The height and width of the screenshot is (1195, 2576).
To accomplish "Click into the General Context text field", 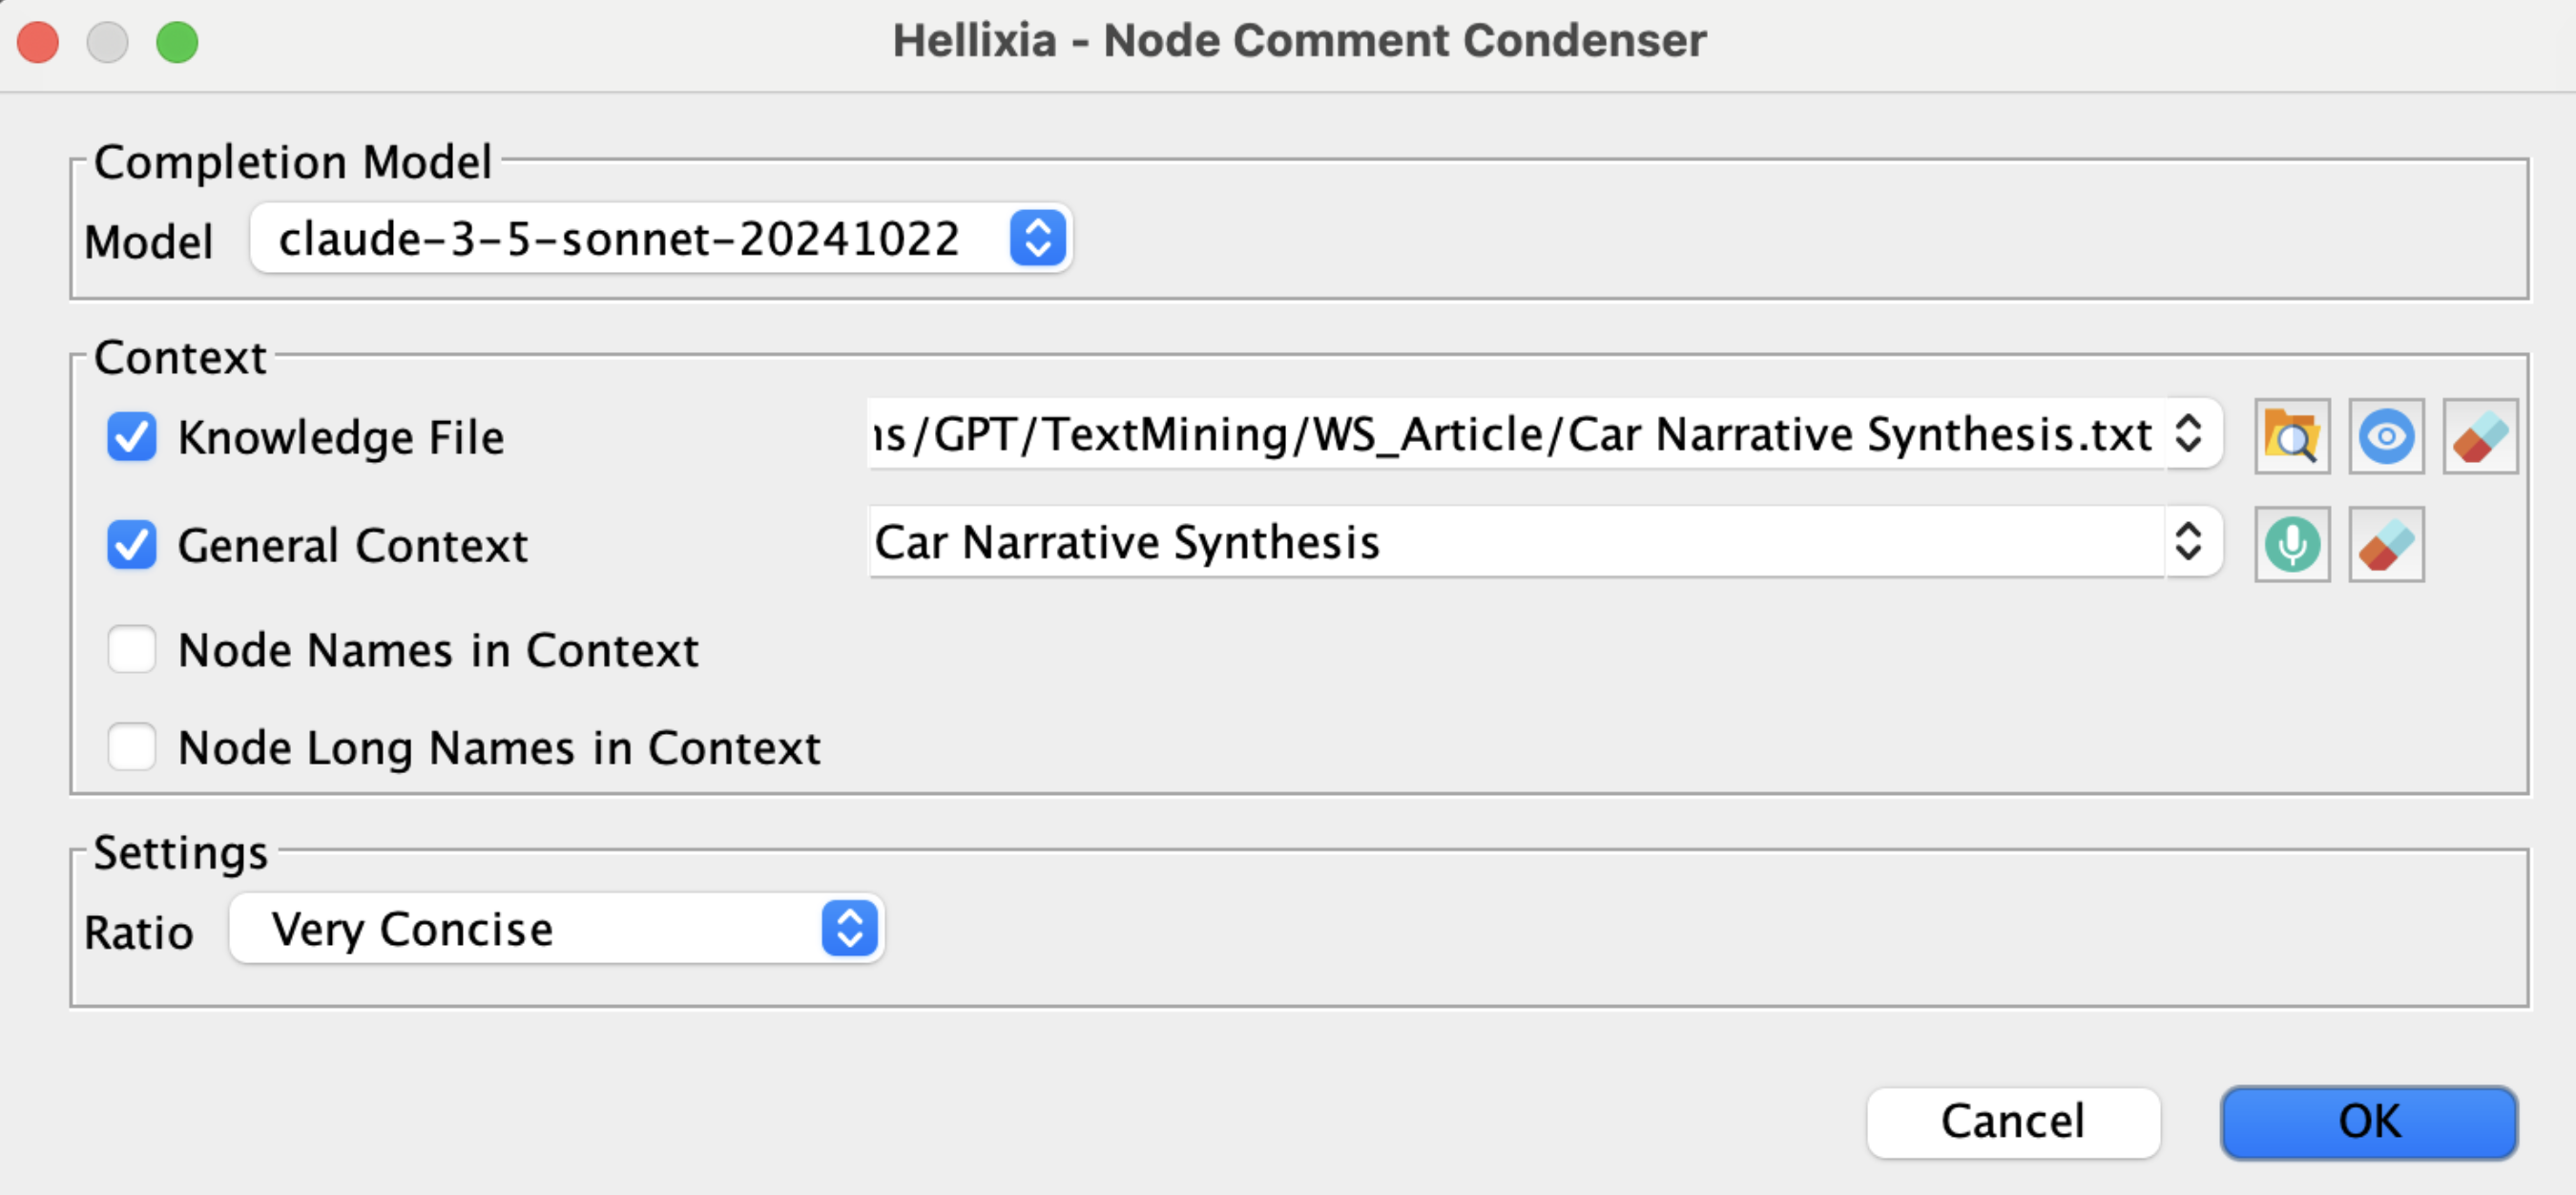I will [1500, 542].
